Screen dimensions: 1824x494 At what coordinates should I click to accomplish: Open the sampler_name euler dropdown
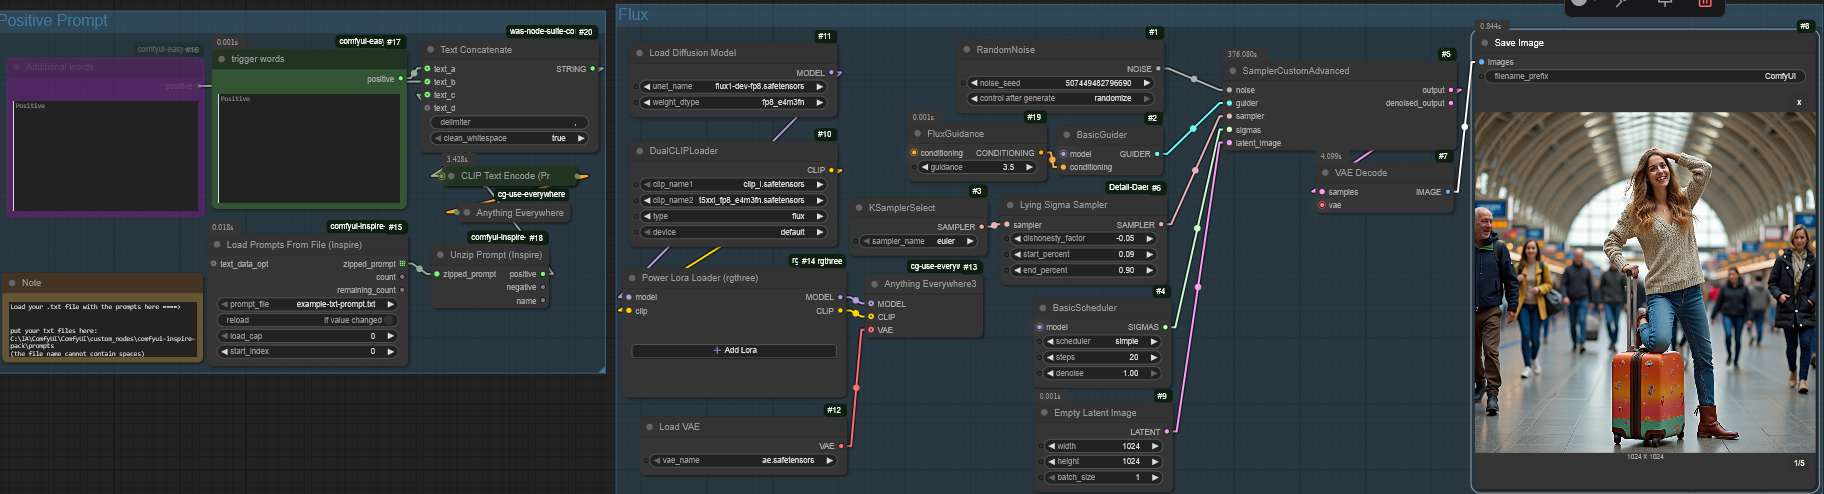point(918,241)
